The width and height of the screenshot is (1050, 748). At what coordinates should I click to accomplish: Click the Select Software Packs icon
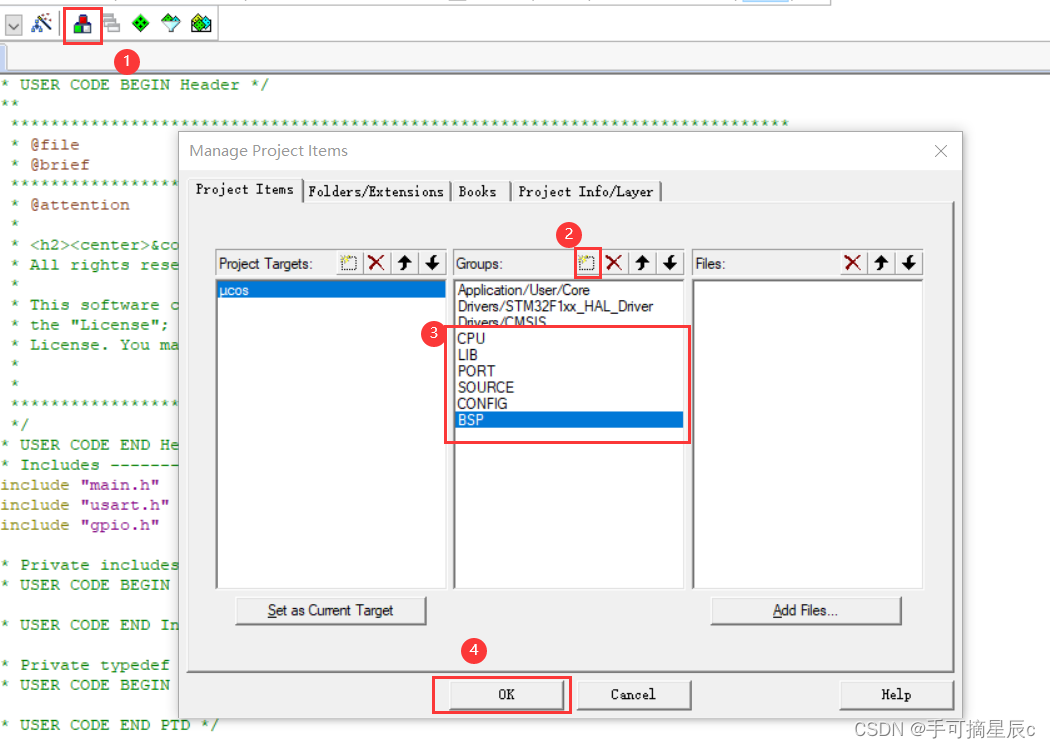(x=171, y=24)
